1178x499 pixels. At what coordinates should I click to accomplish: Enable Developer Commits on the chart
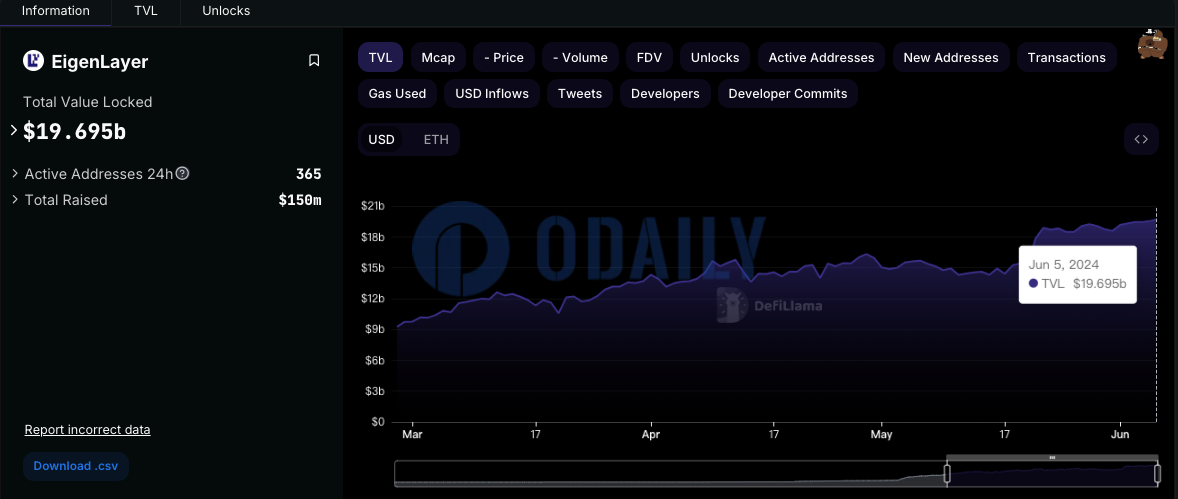[787, 93]
